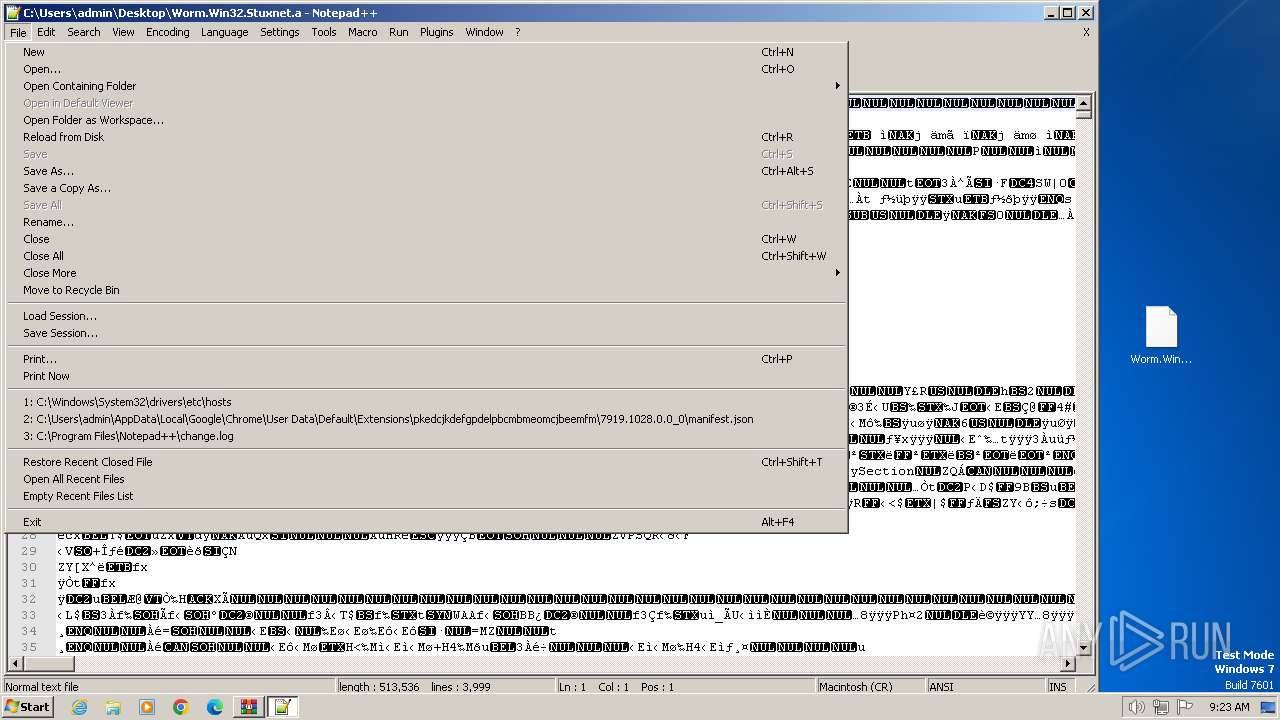
Task: Open the Plugins menu
Action: tap(437, 32)
